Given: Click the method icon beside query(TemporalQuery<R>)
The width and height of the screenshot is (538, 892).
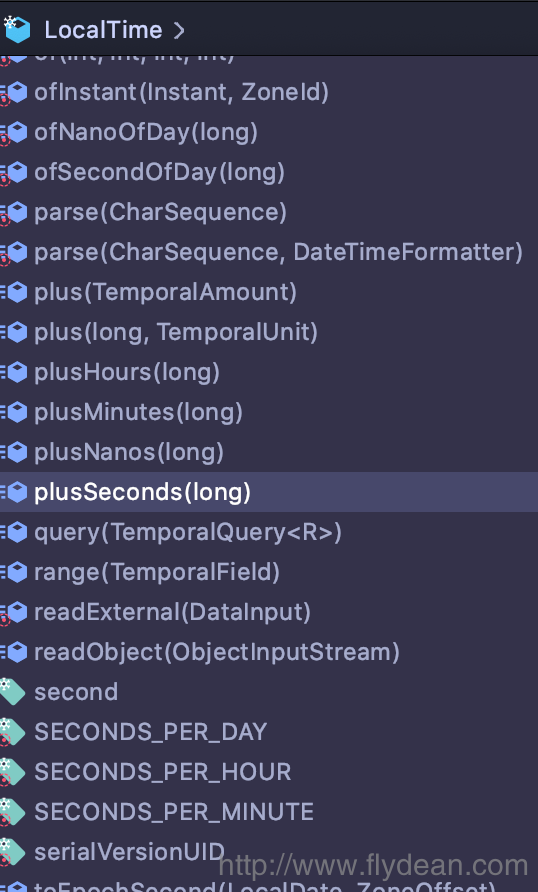Looking at the screenshot, I should (x=14, y=532).
